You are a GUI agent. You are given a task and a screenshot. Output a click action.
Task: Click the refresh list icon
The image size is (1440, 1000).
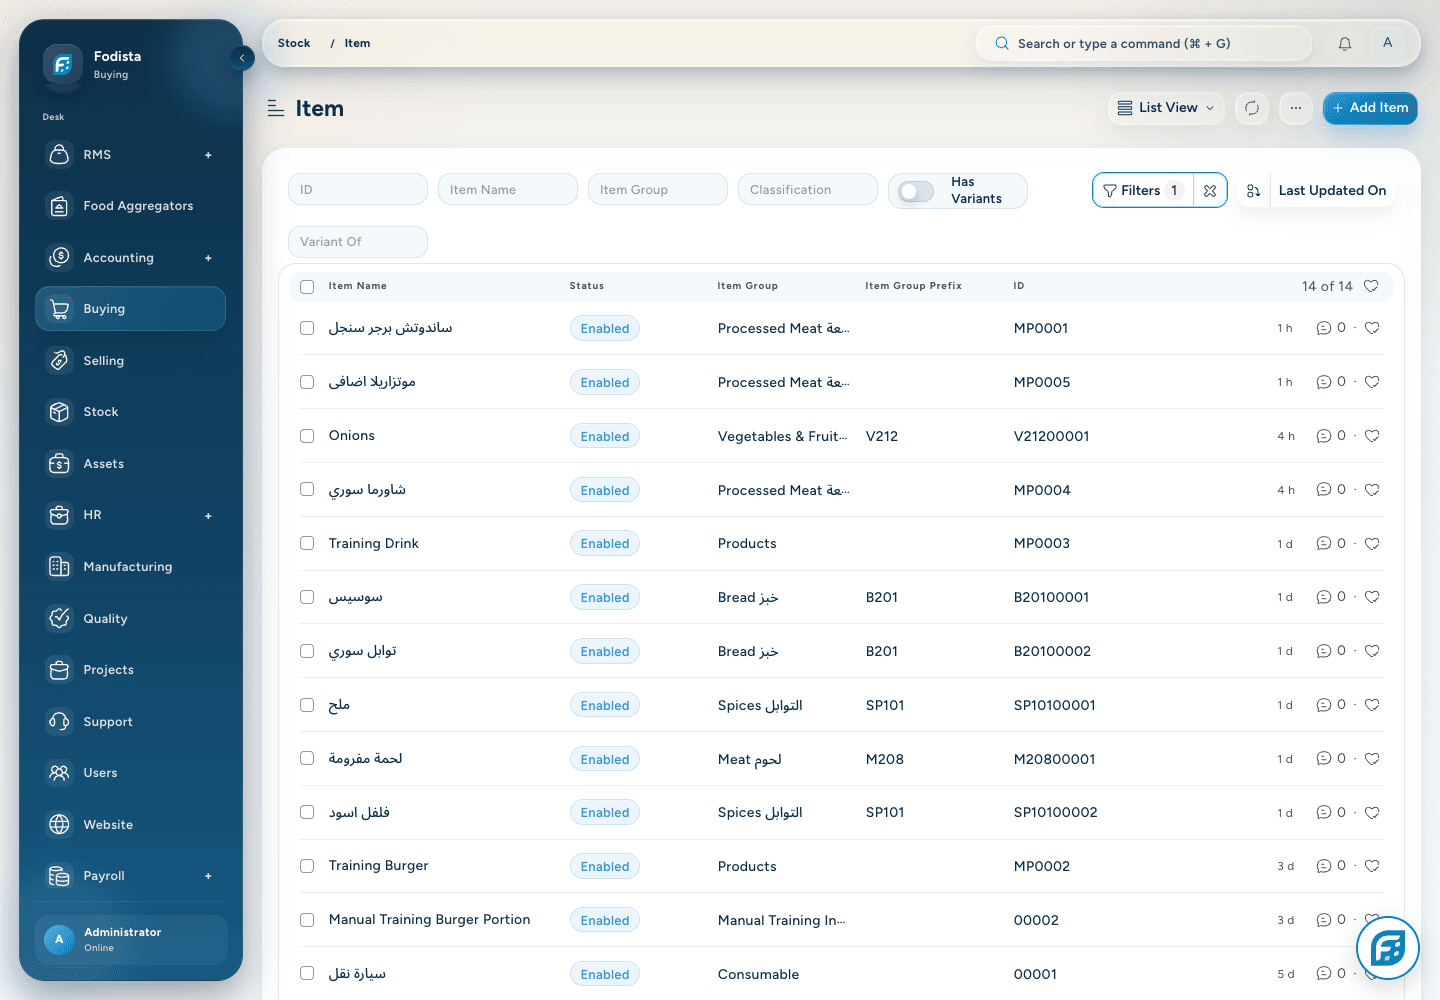tap(1252, 108)
